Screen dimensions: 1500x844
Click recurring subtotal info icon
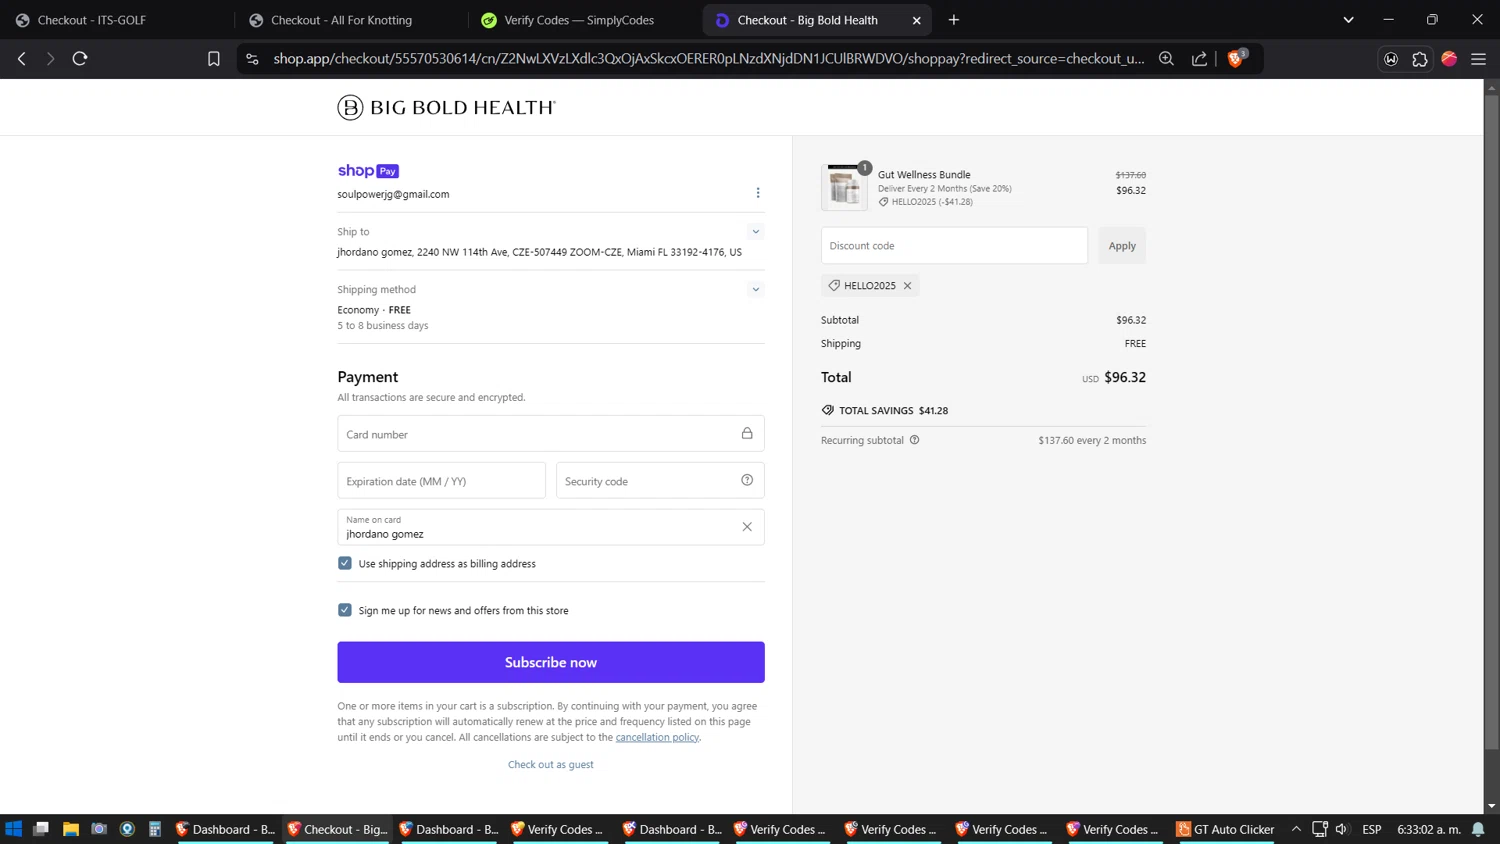[x=914, y=440]
